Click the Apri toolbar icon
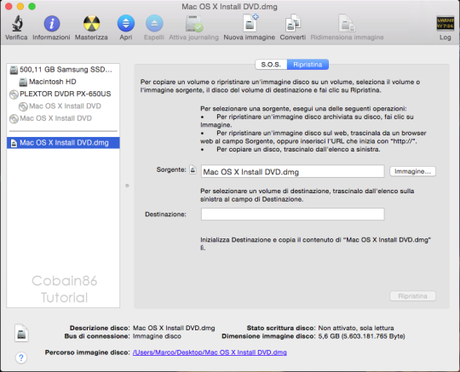 click(126, 24)
